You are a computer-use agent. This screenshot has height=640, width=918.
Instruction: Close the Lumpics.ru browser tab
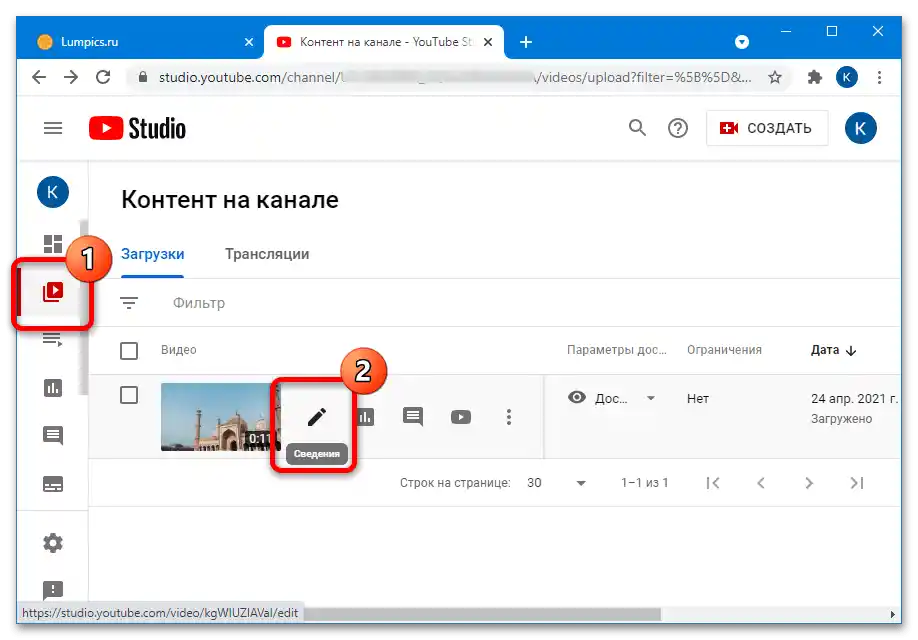(249, 42)
